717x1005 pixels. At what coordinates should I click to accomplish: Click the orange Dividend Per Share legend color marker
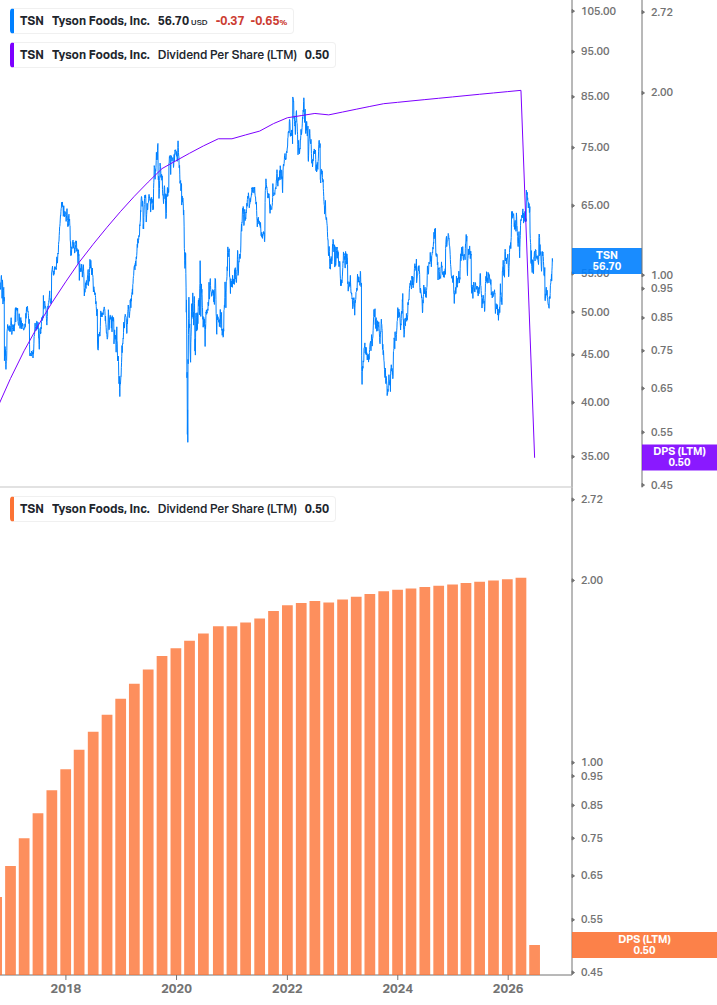(12, 509)
